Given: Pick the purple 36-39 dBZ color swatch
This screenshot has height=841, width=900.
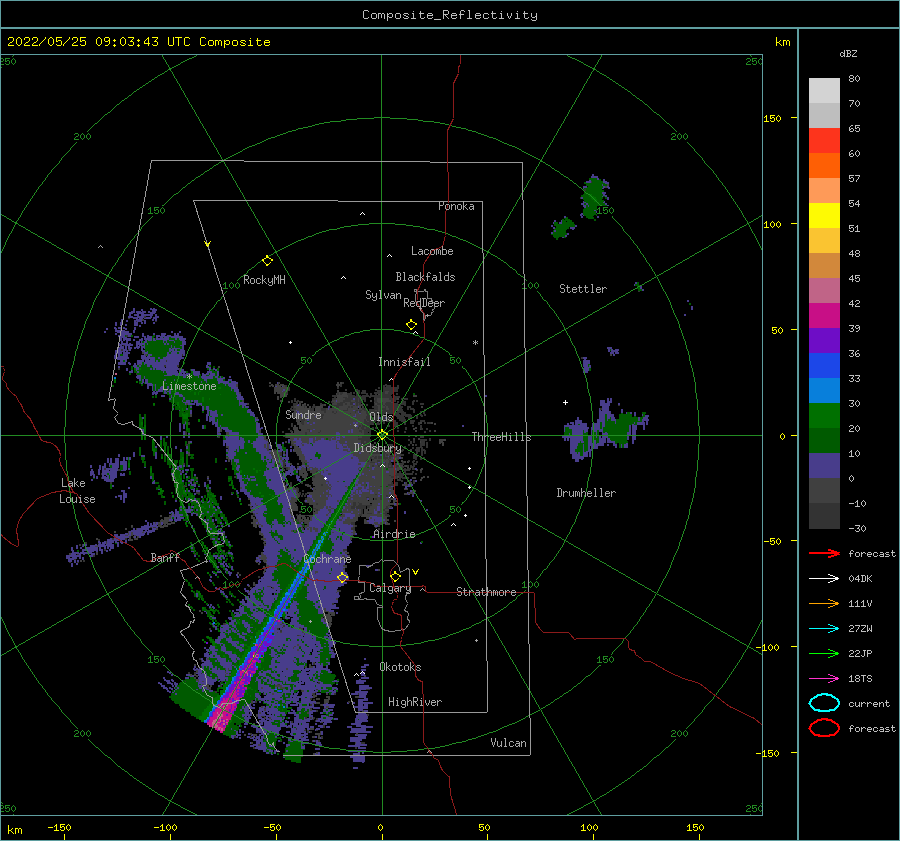Looking at the screenshot, I should (824, 341).
